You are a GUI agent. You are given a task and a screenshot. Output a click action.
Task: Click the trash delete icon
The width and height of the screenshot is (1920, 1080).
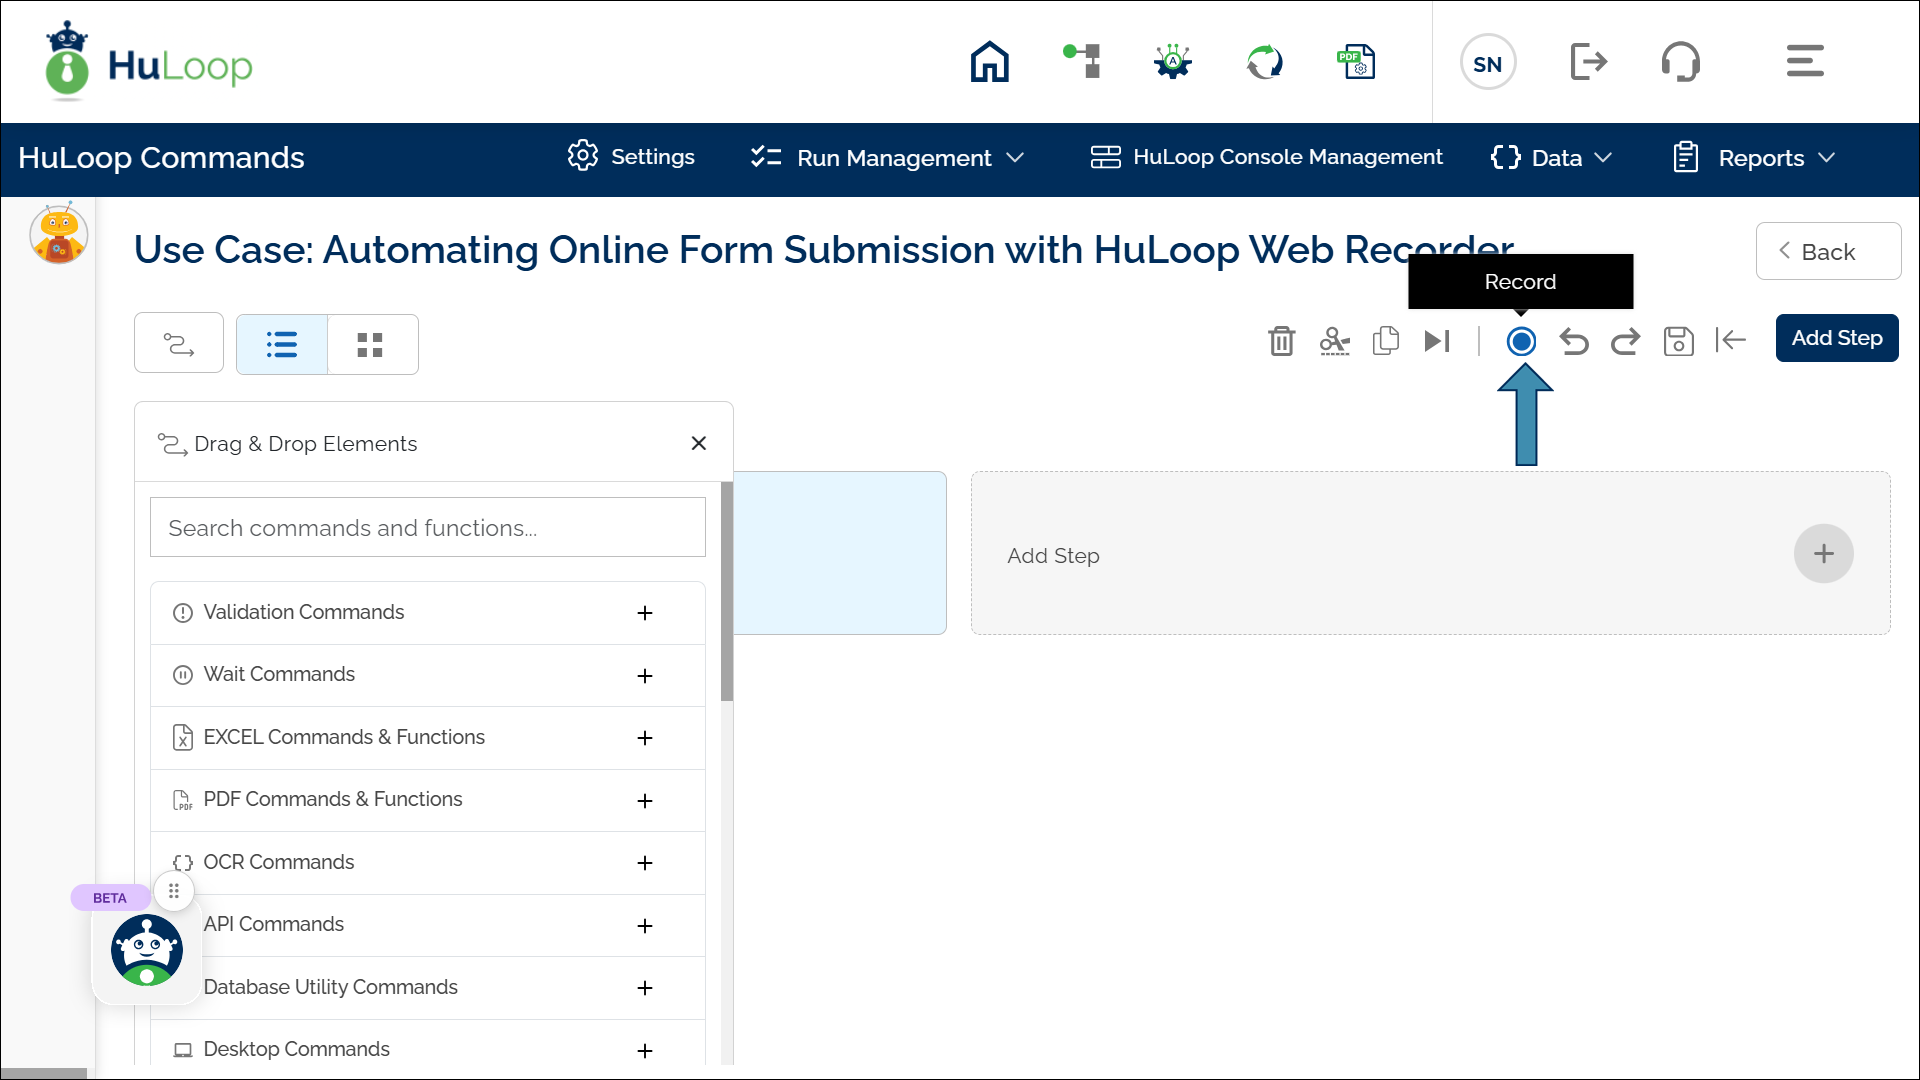coord(1281,341)
